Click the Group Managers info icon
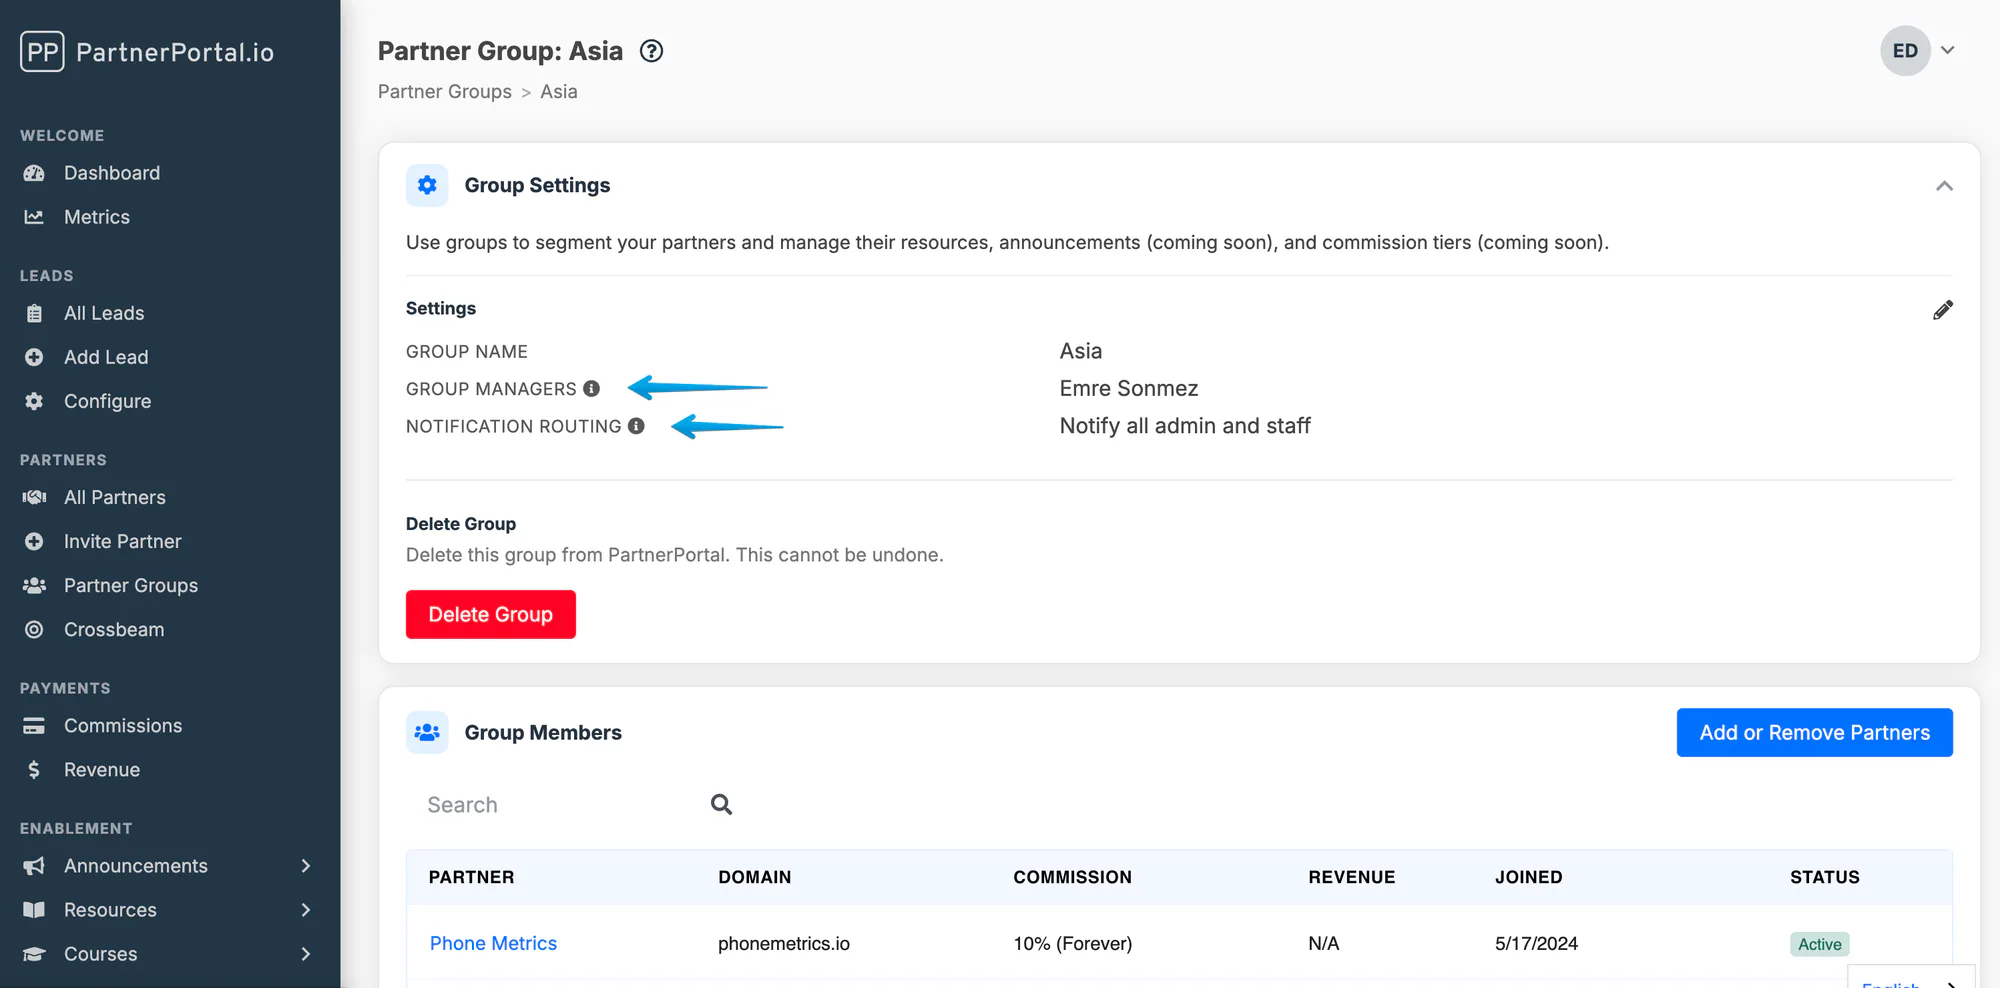This screenshot has width=2000, height=988. tap(591, 388)
